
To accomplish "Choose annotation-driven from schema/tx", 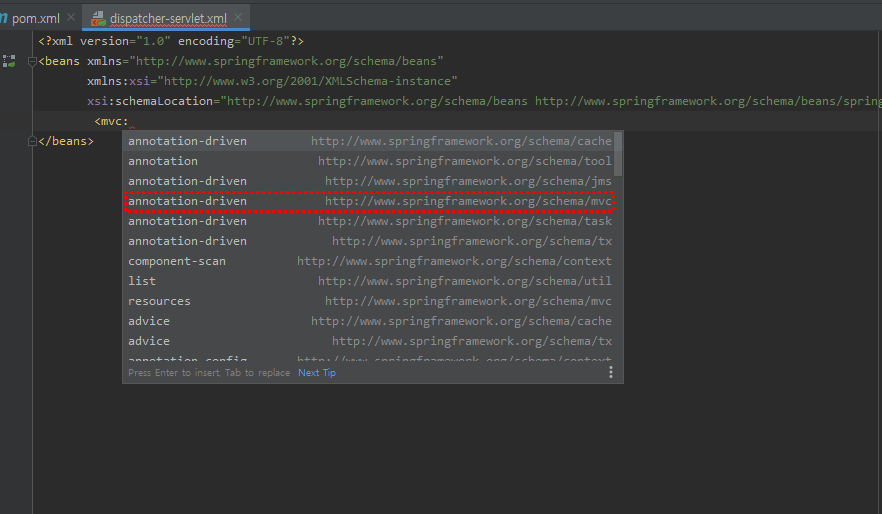I will pos(370,241).
